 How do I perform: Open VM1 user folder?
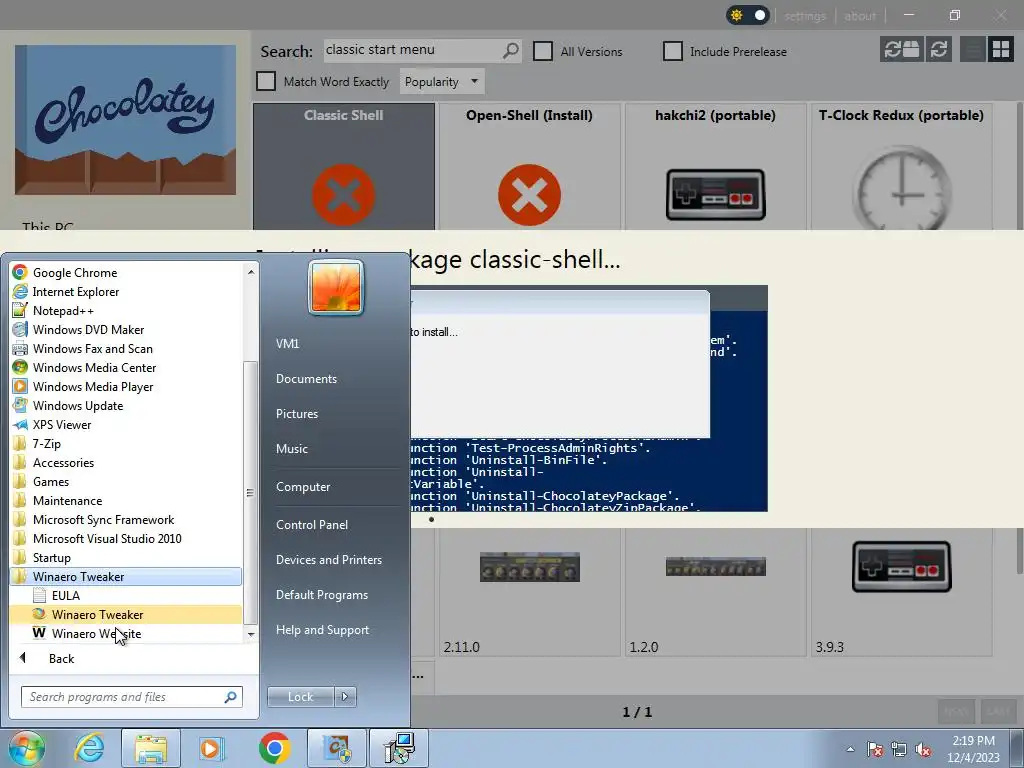click(287, 344)
